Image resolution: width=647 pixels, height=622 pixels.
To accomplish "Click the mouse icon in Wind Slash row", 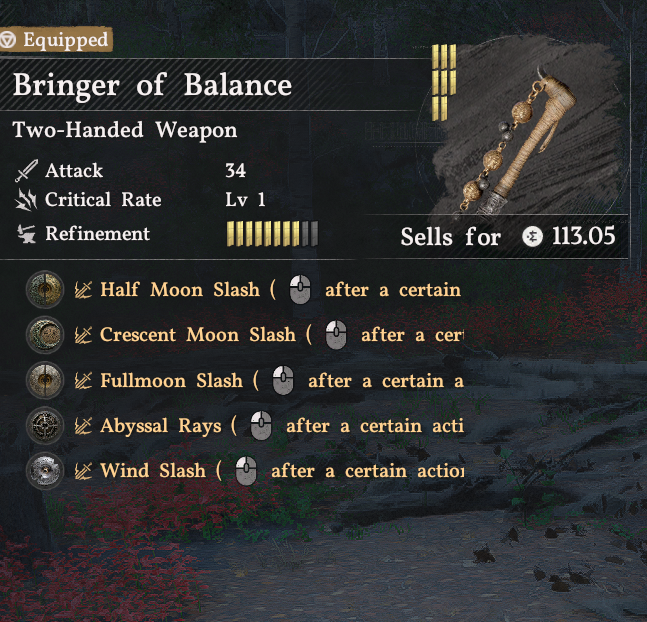I will pyautogui.click(x=246, y=471).
